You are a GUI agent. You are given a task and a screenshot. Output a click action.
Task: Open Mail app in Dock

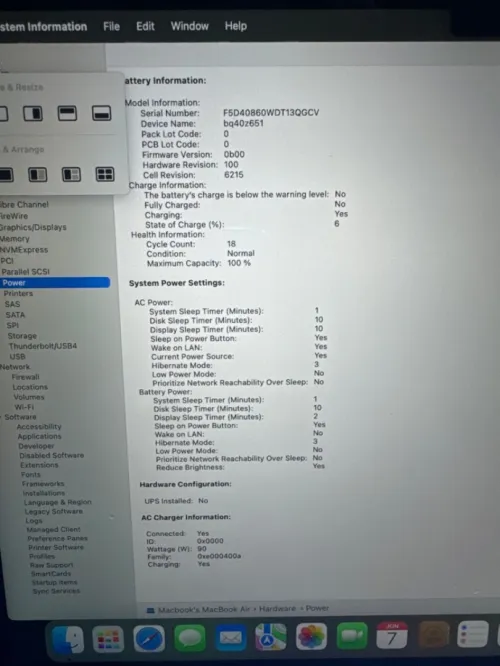pyautogui.click(x=230, y=638)
